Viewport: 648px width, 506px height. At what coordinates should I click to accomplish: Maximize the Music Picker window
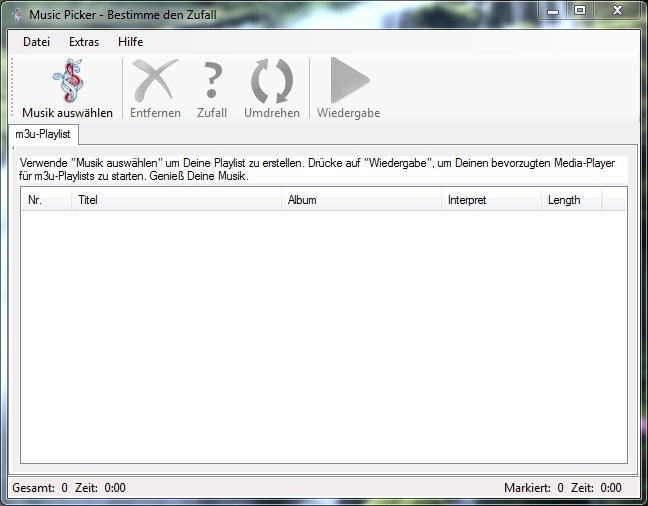(579, 11)
